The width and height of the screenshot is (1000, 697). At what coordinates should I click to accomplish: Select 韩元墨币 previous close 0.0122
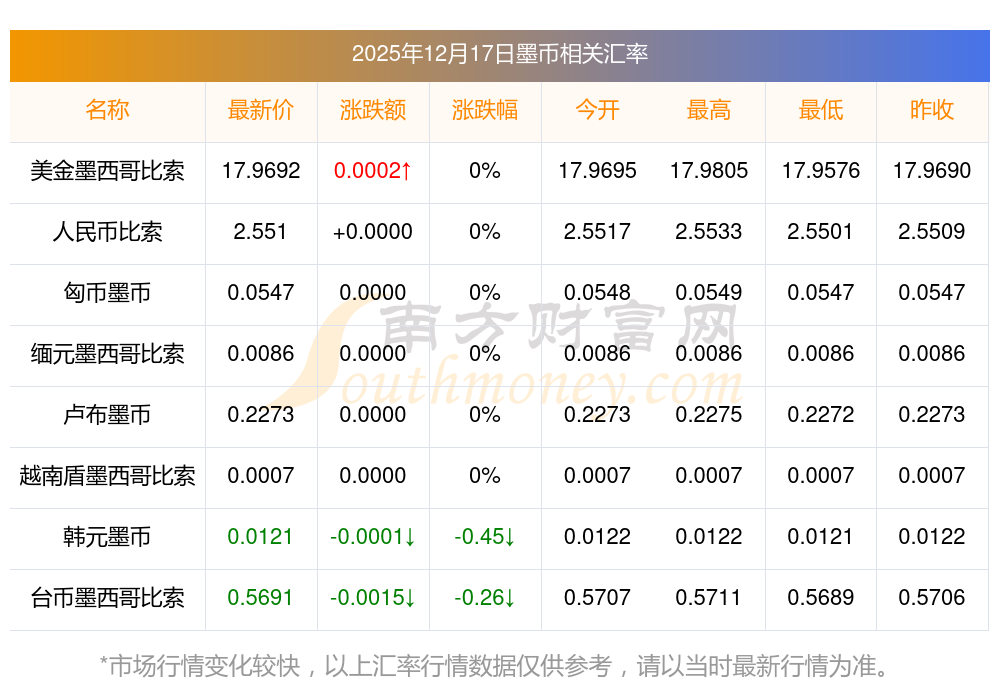pos(932,536)
